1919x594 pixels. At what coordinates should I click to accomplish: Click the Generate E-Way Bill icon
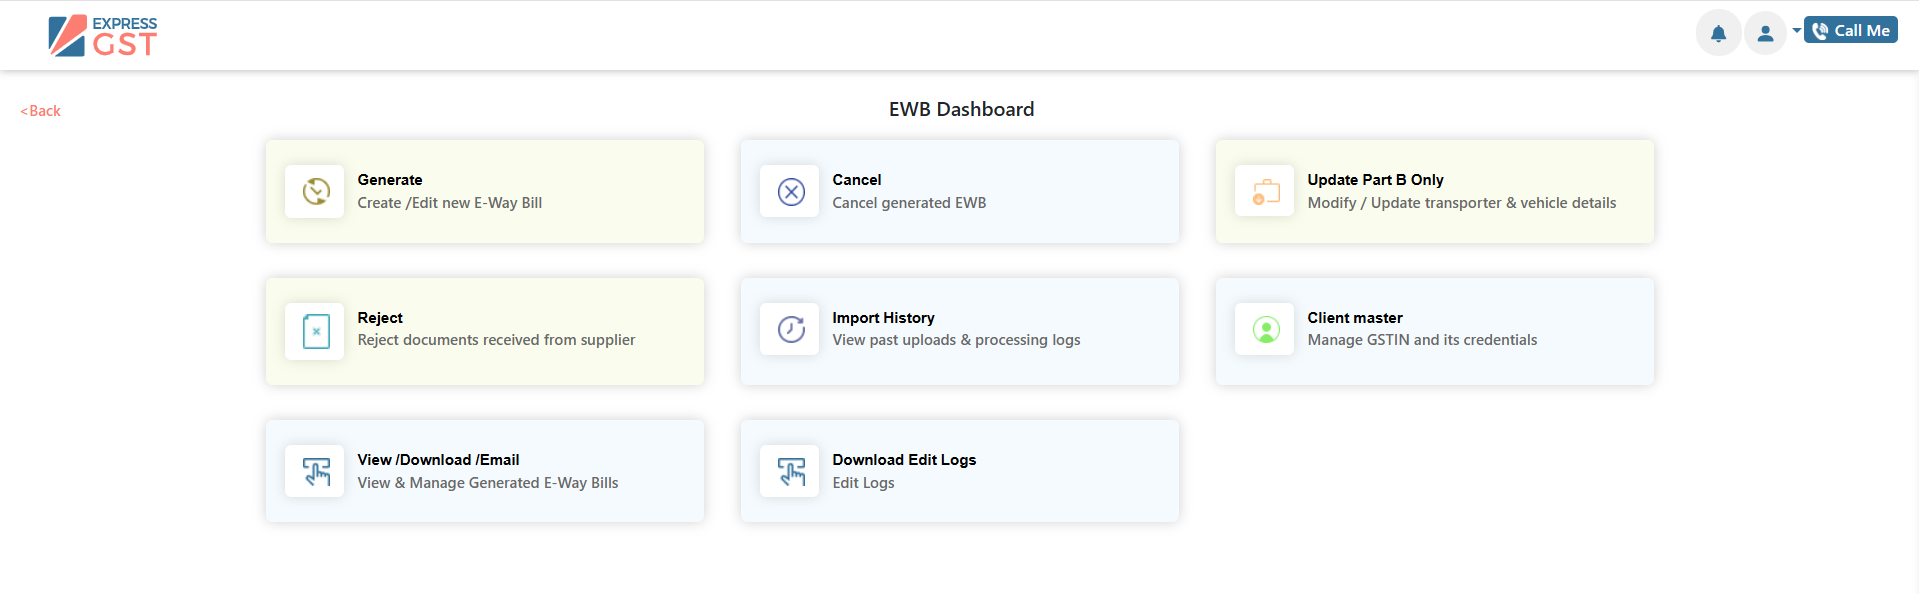point(315,191)
